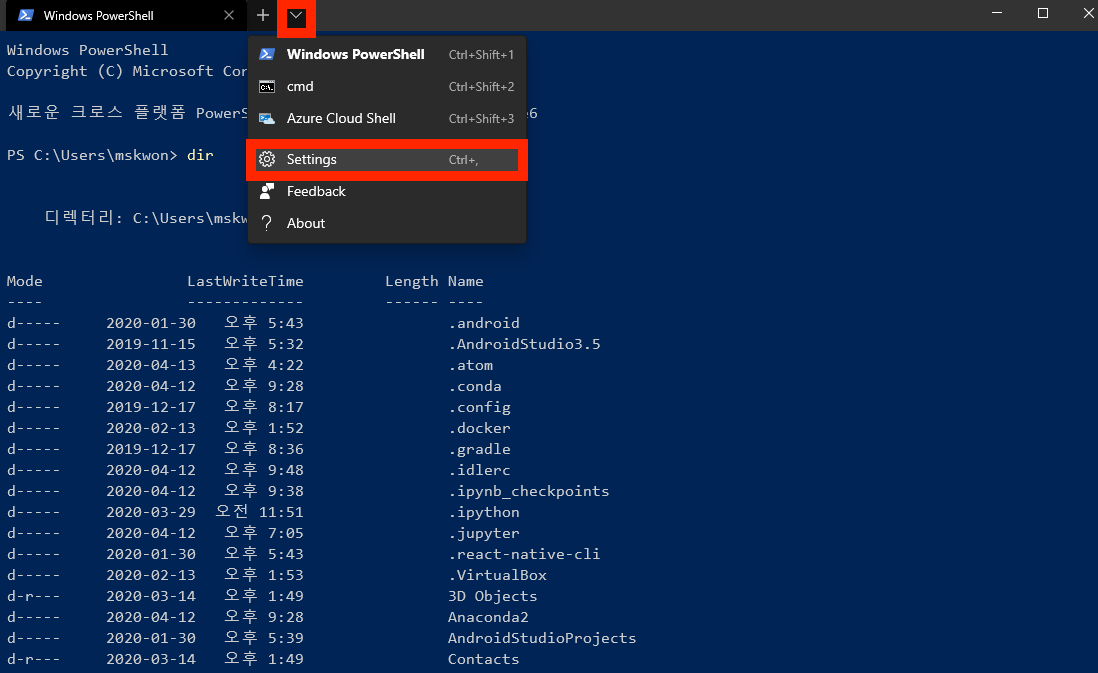Click the Ctrl+Shift+3 shortcut label
1098x673 pixels.
[x=481, y=119]
